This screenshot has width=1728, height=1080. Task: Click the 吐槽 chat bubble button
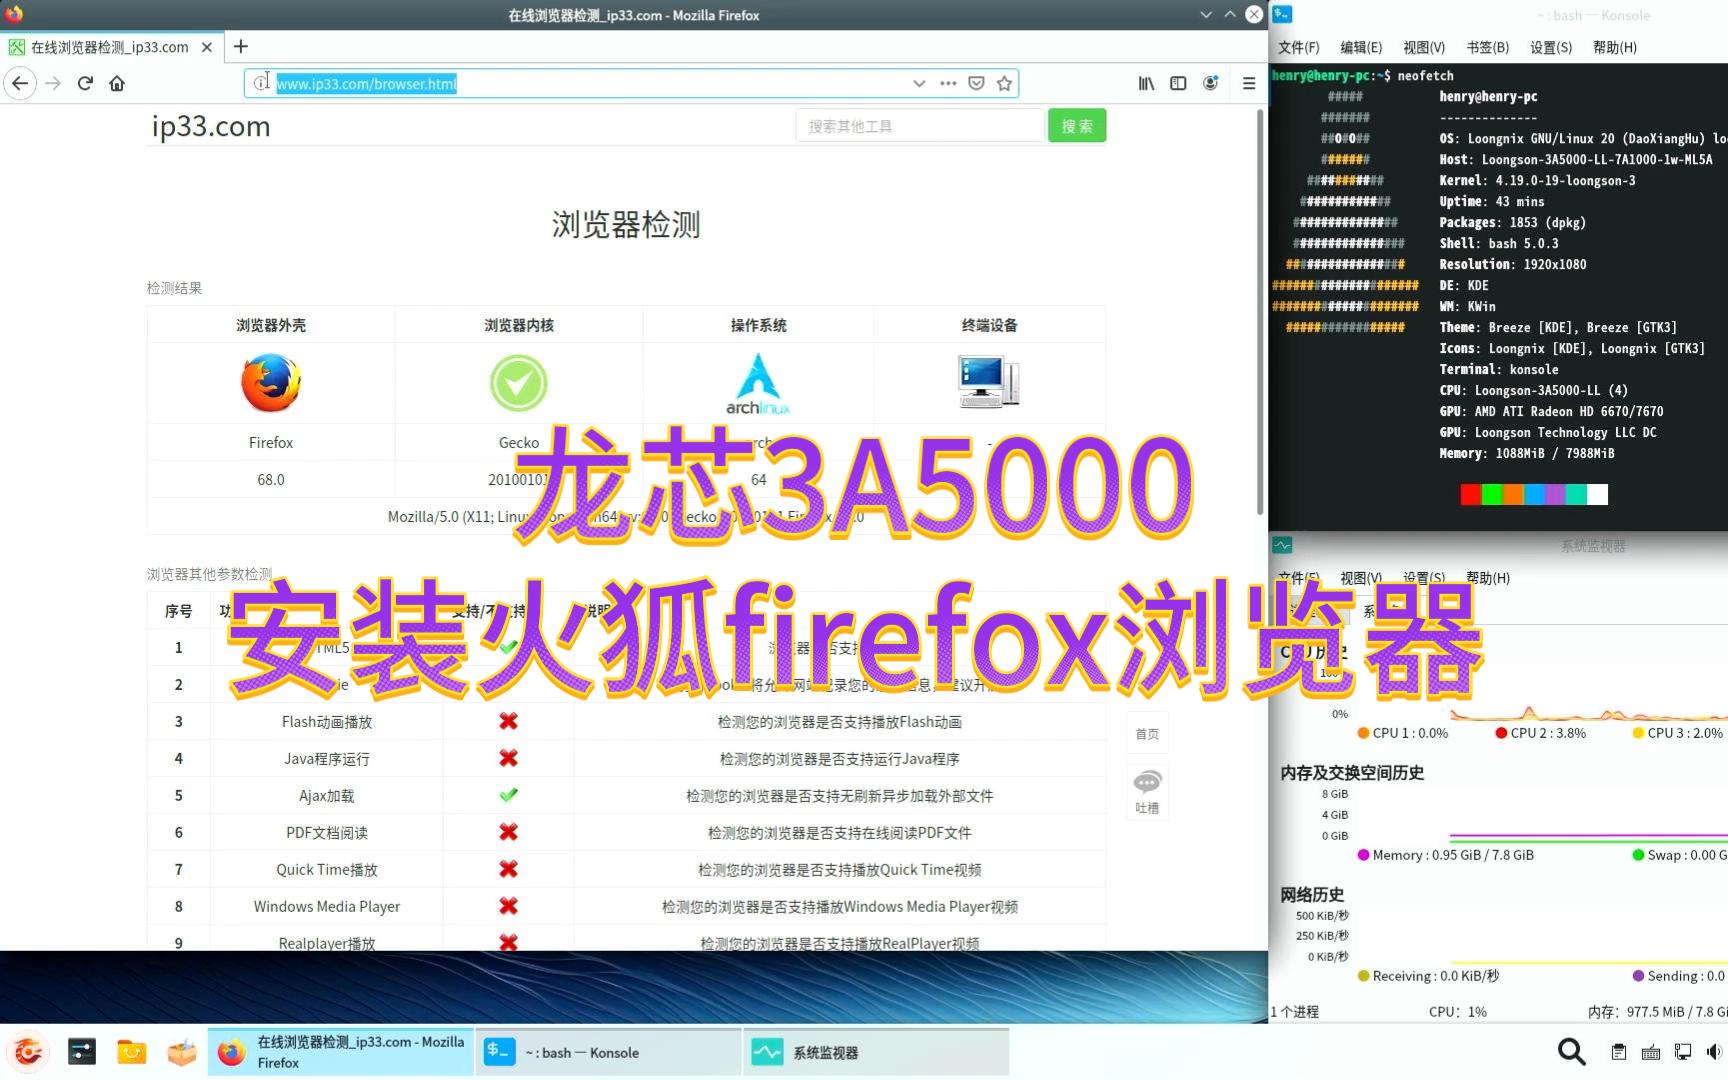click(x=1147, y=792)
